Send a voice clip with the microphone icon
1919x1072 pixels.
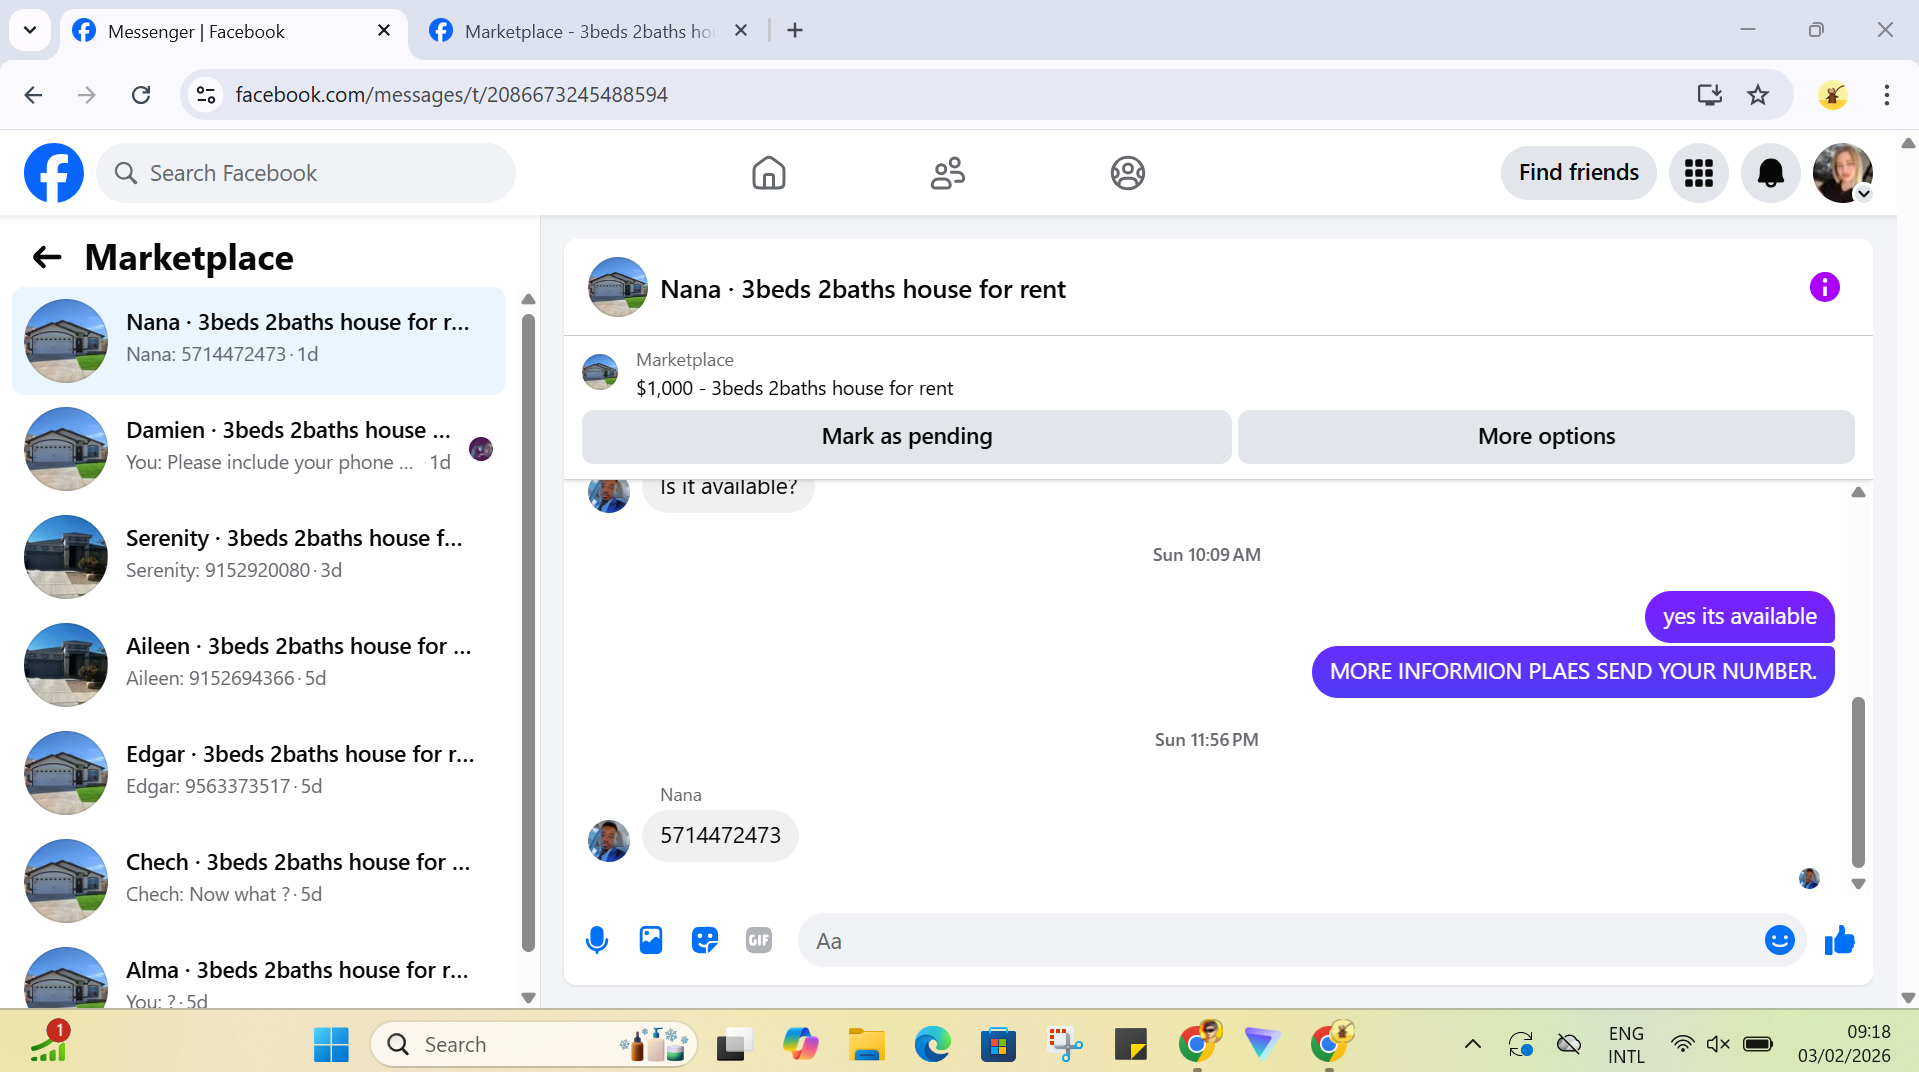pyautogui.click(x=596, y=941)
